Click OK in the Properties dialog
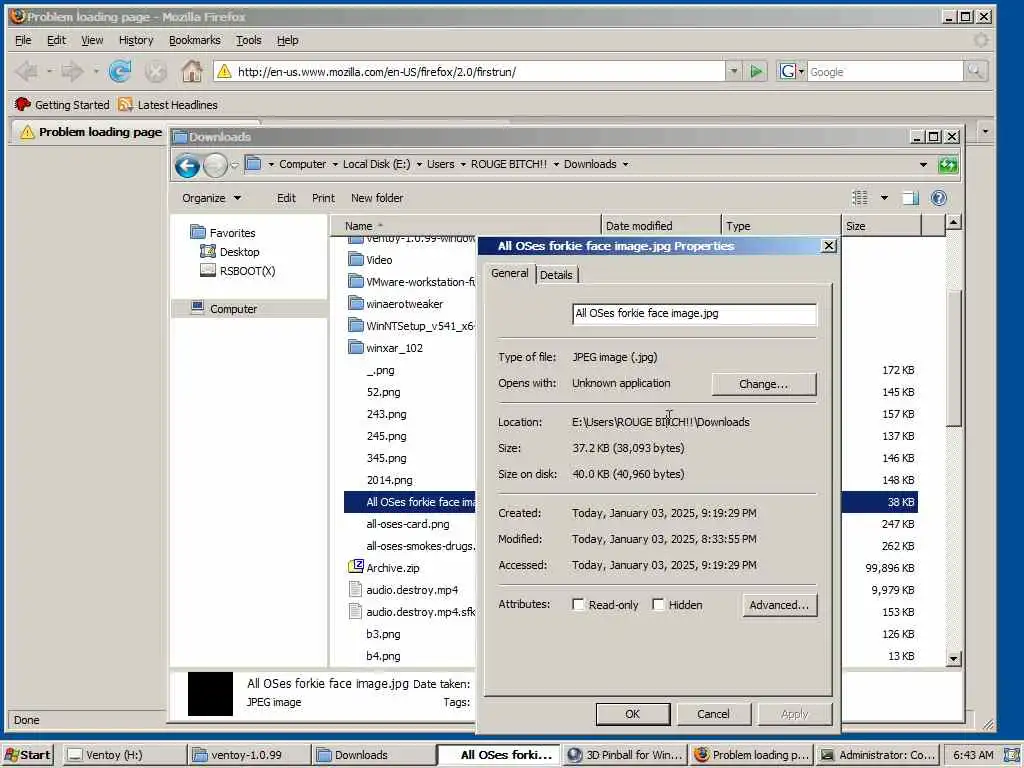This screenshot has height=768, width=1024. pos(632,714)
